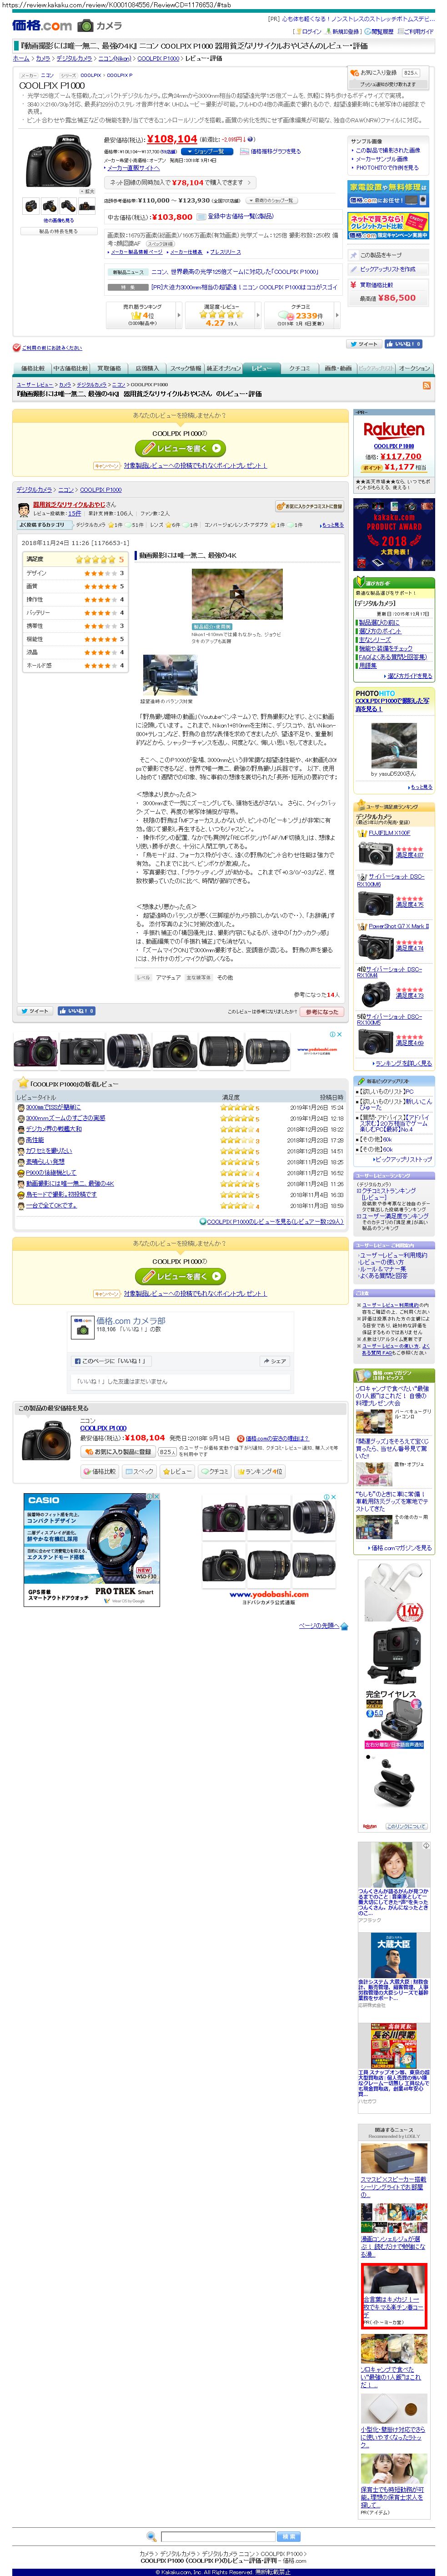Switch to the スペック情報 tab
Image resolution: width=447 pixels, height=2576 pixels.
[184, 368]
